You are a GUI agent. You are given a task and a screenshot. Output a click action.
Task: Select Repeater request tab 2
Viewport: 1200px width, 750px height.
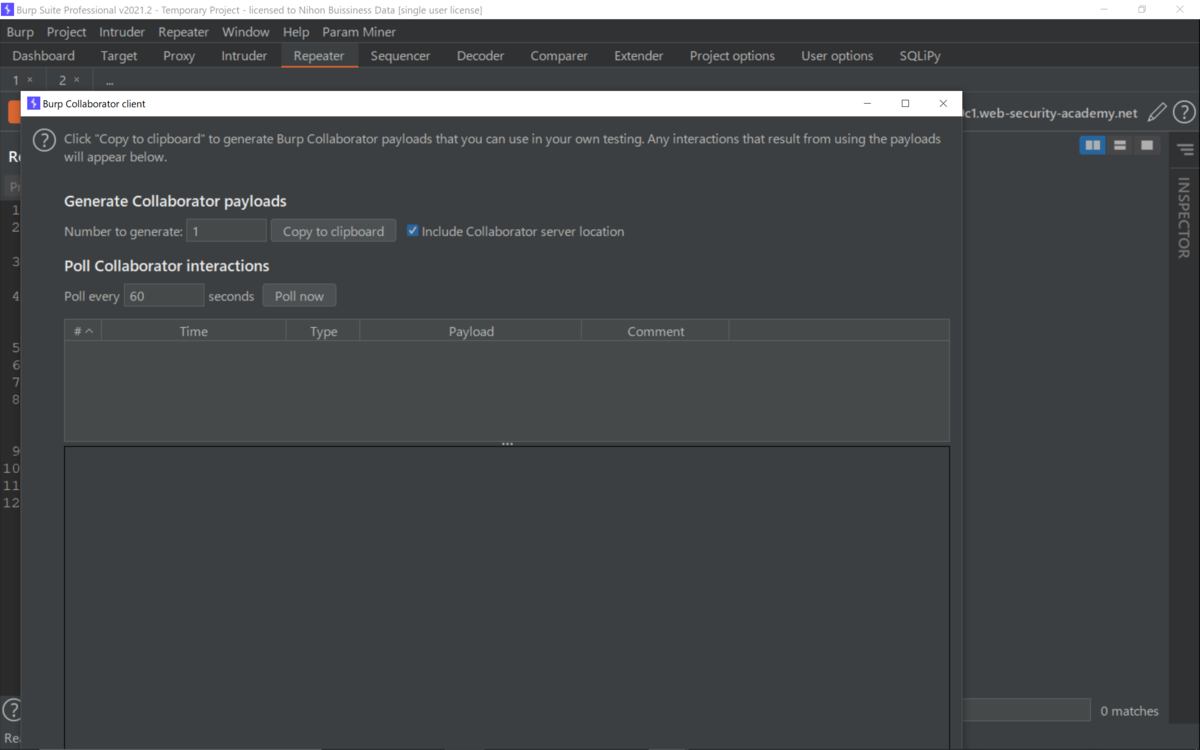(62, 80)
